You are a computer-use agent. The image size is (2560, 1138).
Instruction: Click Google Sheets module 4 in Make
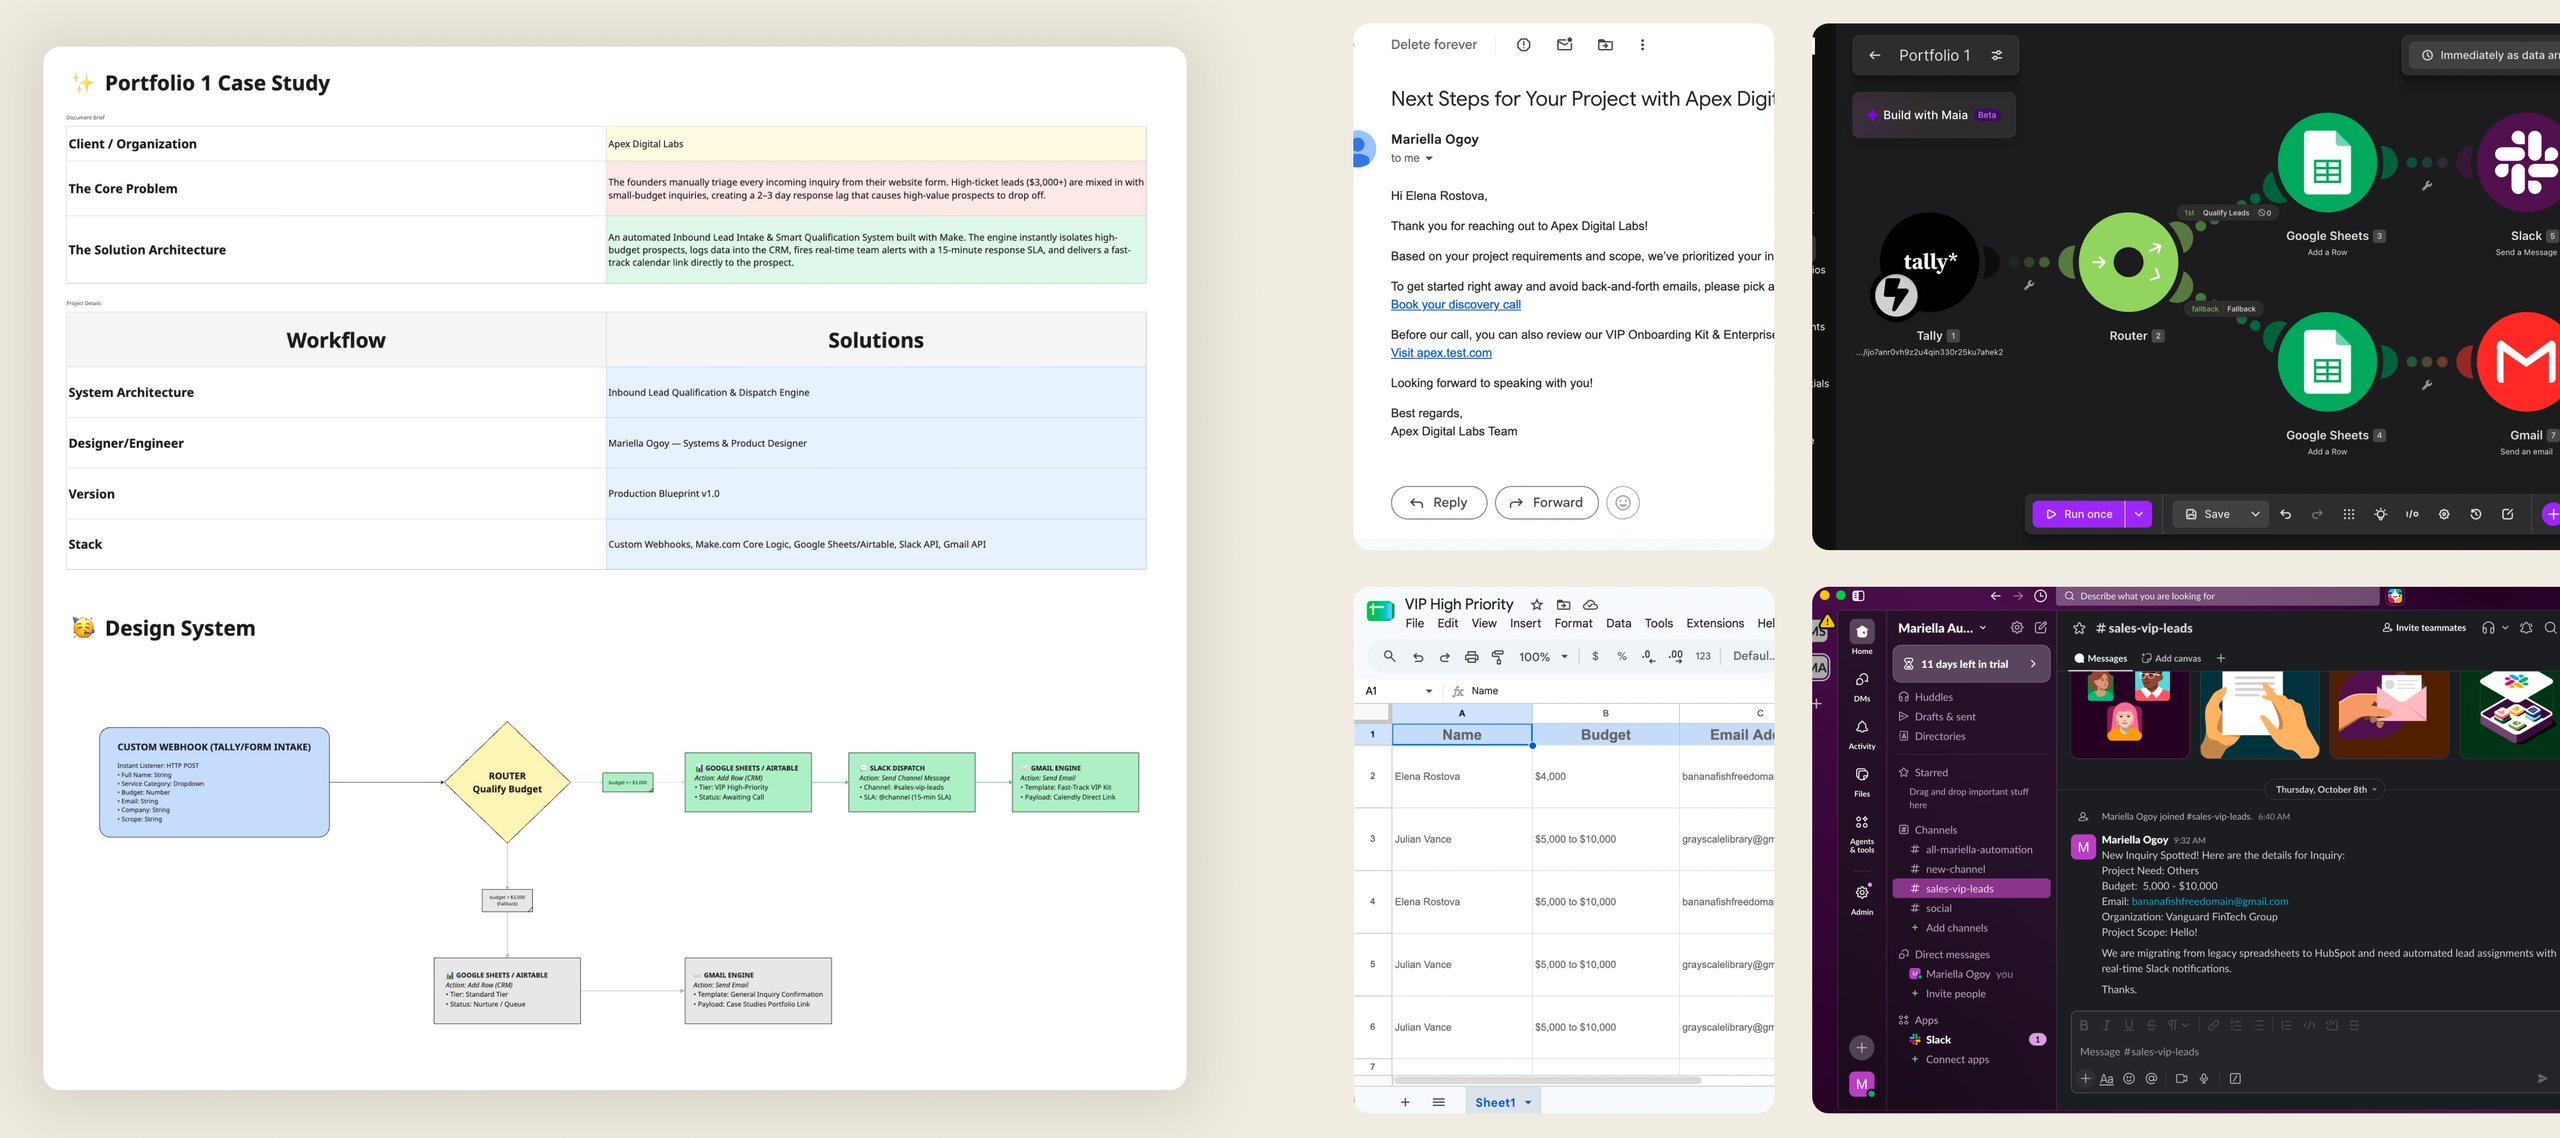(x=2327, y=362)
